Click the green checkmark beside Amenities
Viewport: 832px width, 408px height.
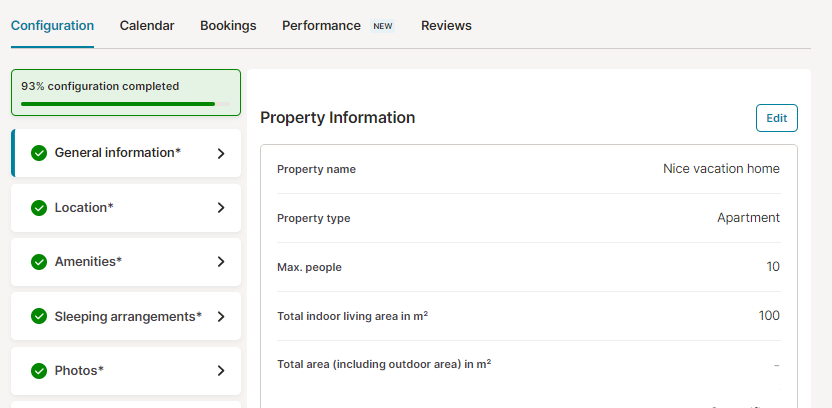(39, 262)
